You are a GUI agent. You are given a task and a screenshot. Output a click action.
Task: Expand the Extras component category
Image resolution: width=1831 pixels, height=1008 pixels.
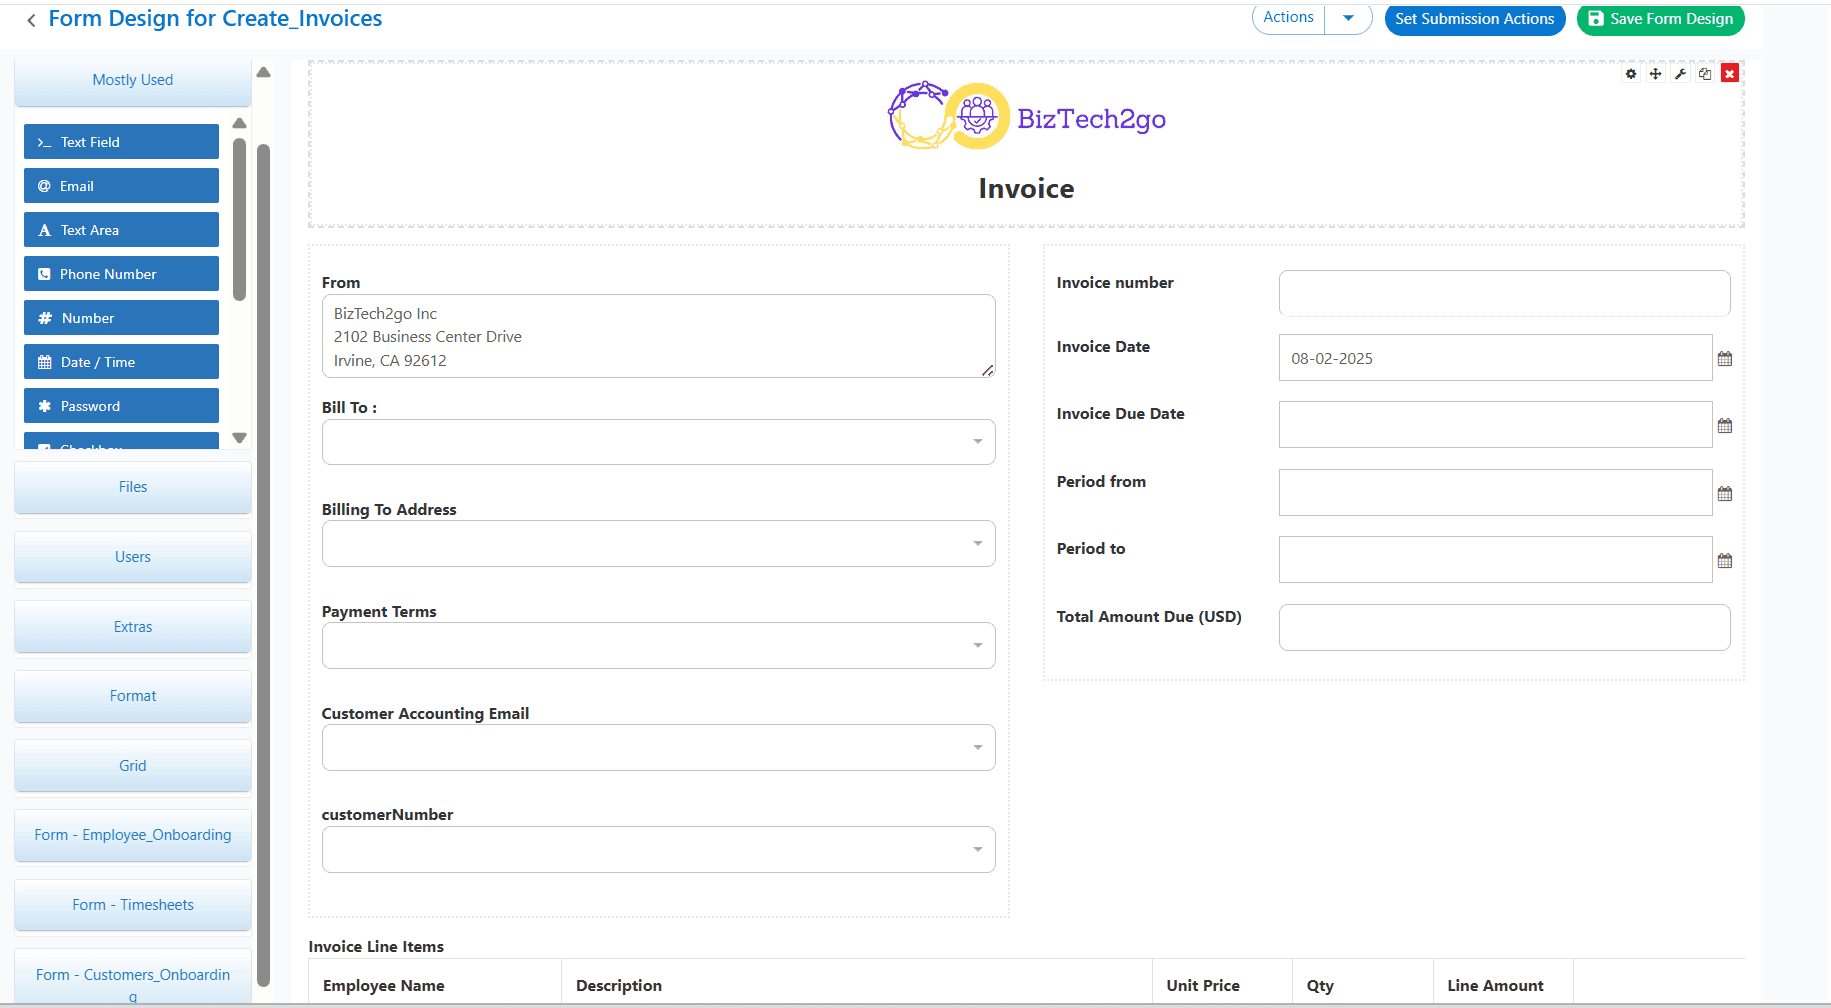pyautogui.click(x=132, y=626)
